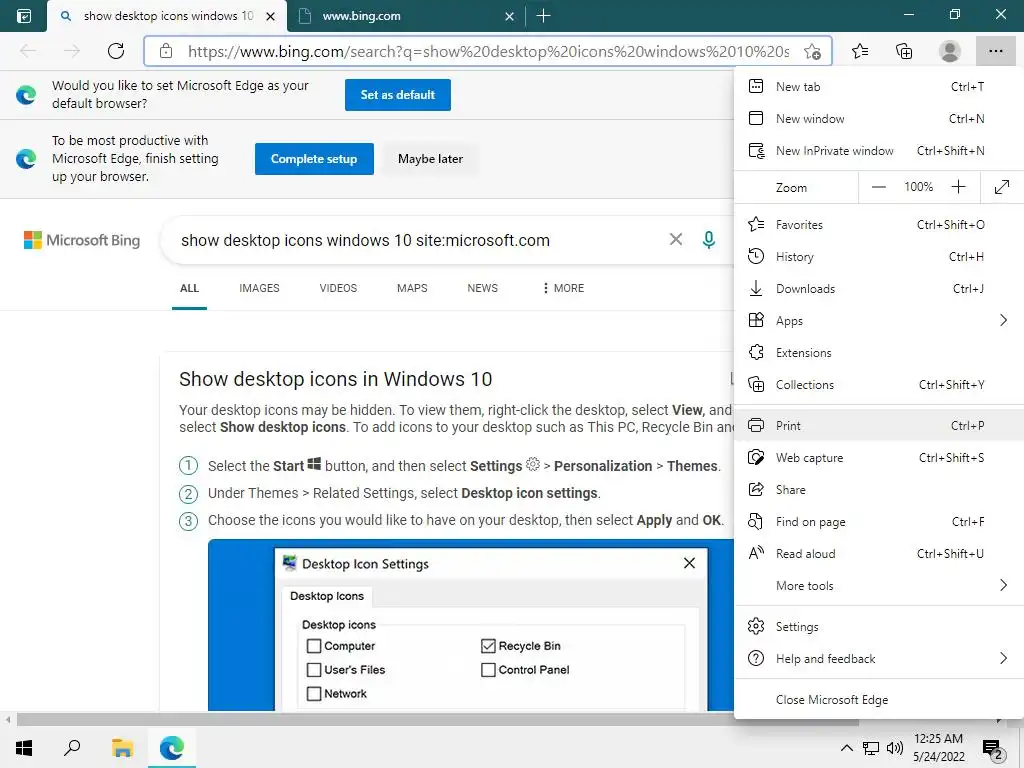This screenshot has width=1024, height=768.
Task: Click the user profile avatar
Action: (950, 51)
